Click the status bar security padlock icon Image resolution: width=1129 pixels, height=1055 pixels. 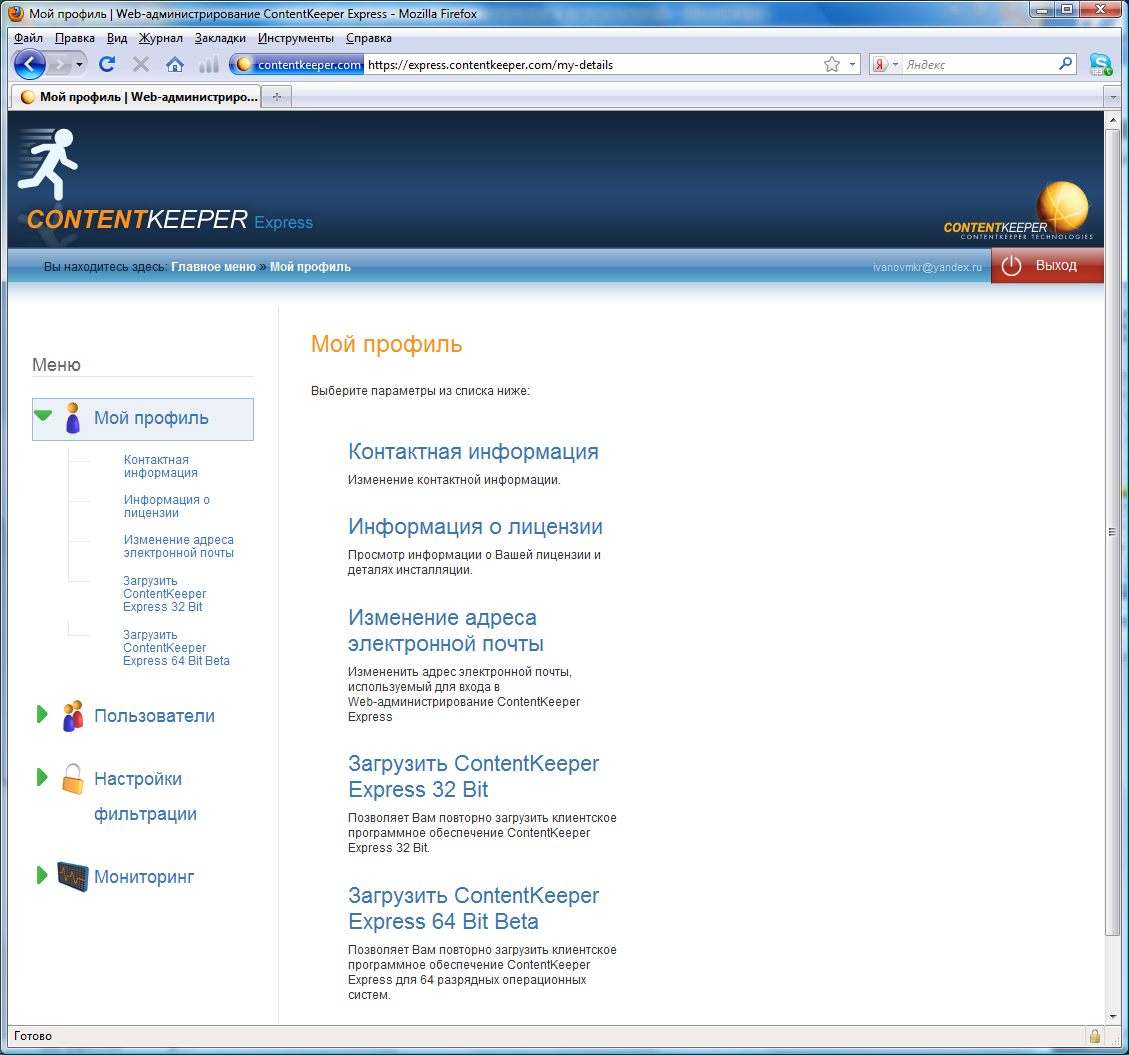tap(1094, 1036)
